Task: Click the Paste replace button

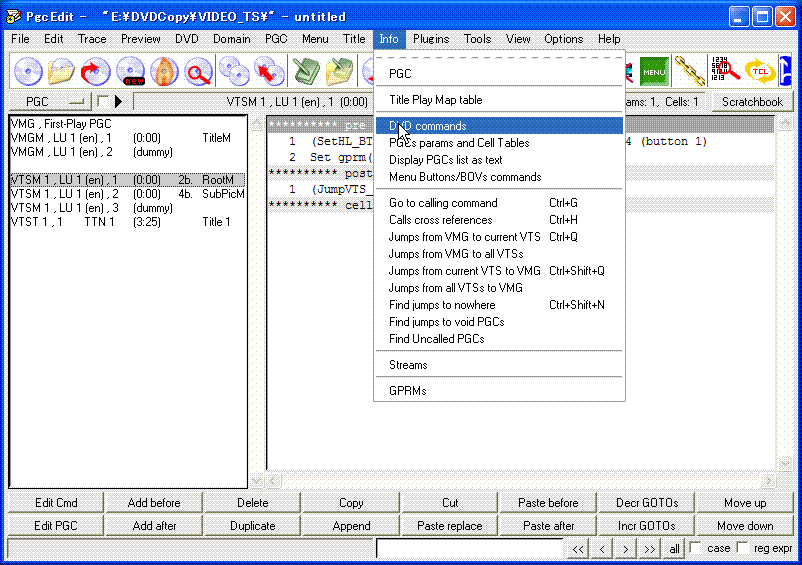Action: point(450,526)
